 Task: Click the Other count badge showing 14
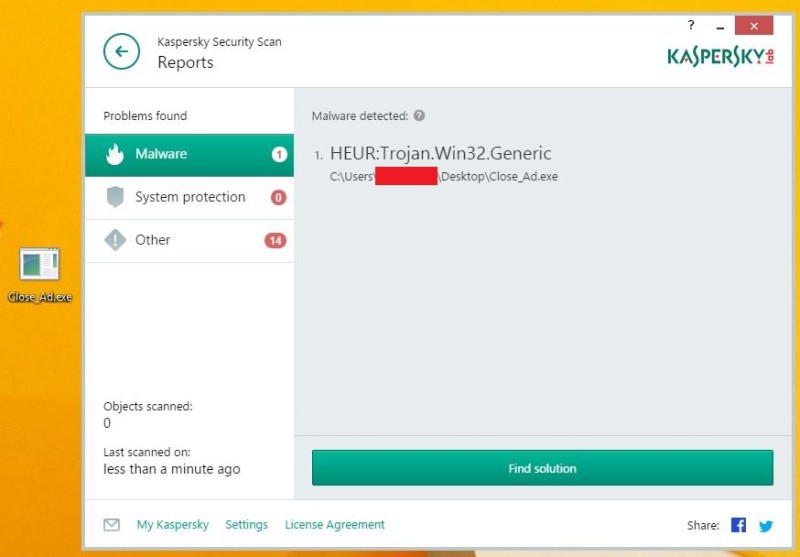point(275,240)
